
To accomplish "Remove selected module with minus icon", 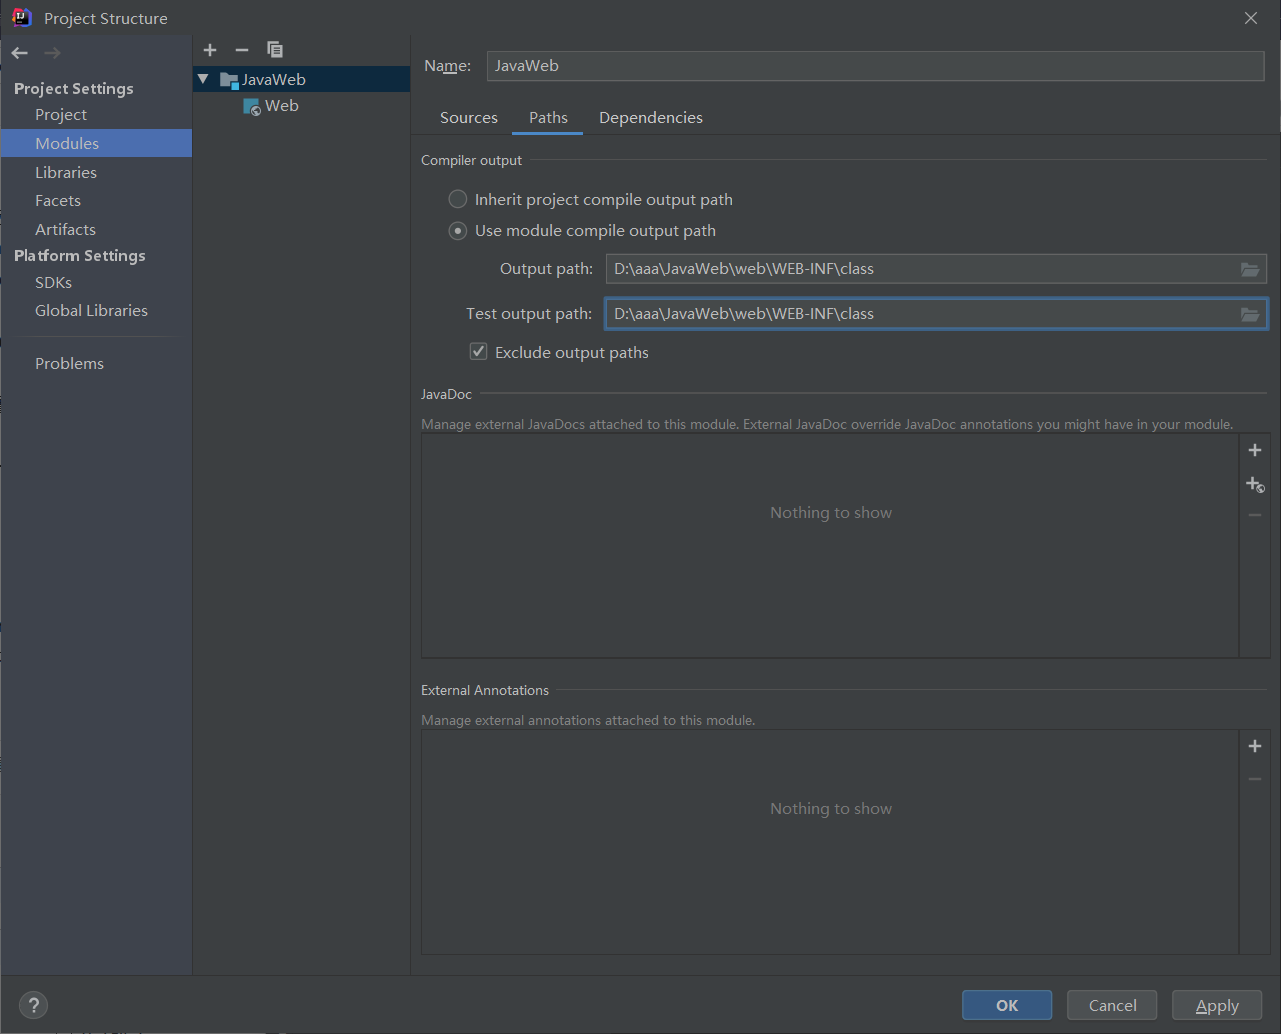I will click(242, 50).
